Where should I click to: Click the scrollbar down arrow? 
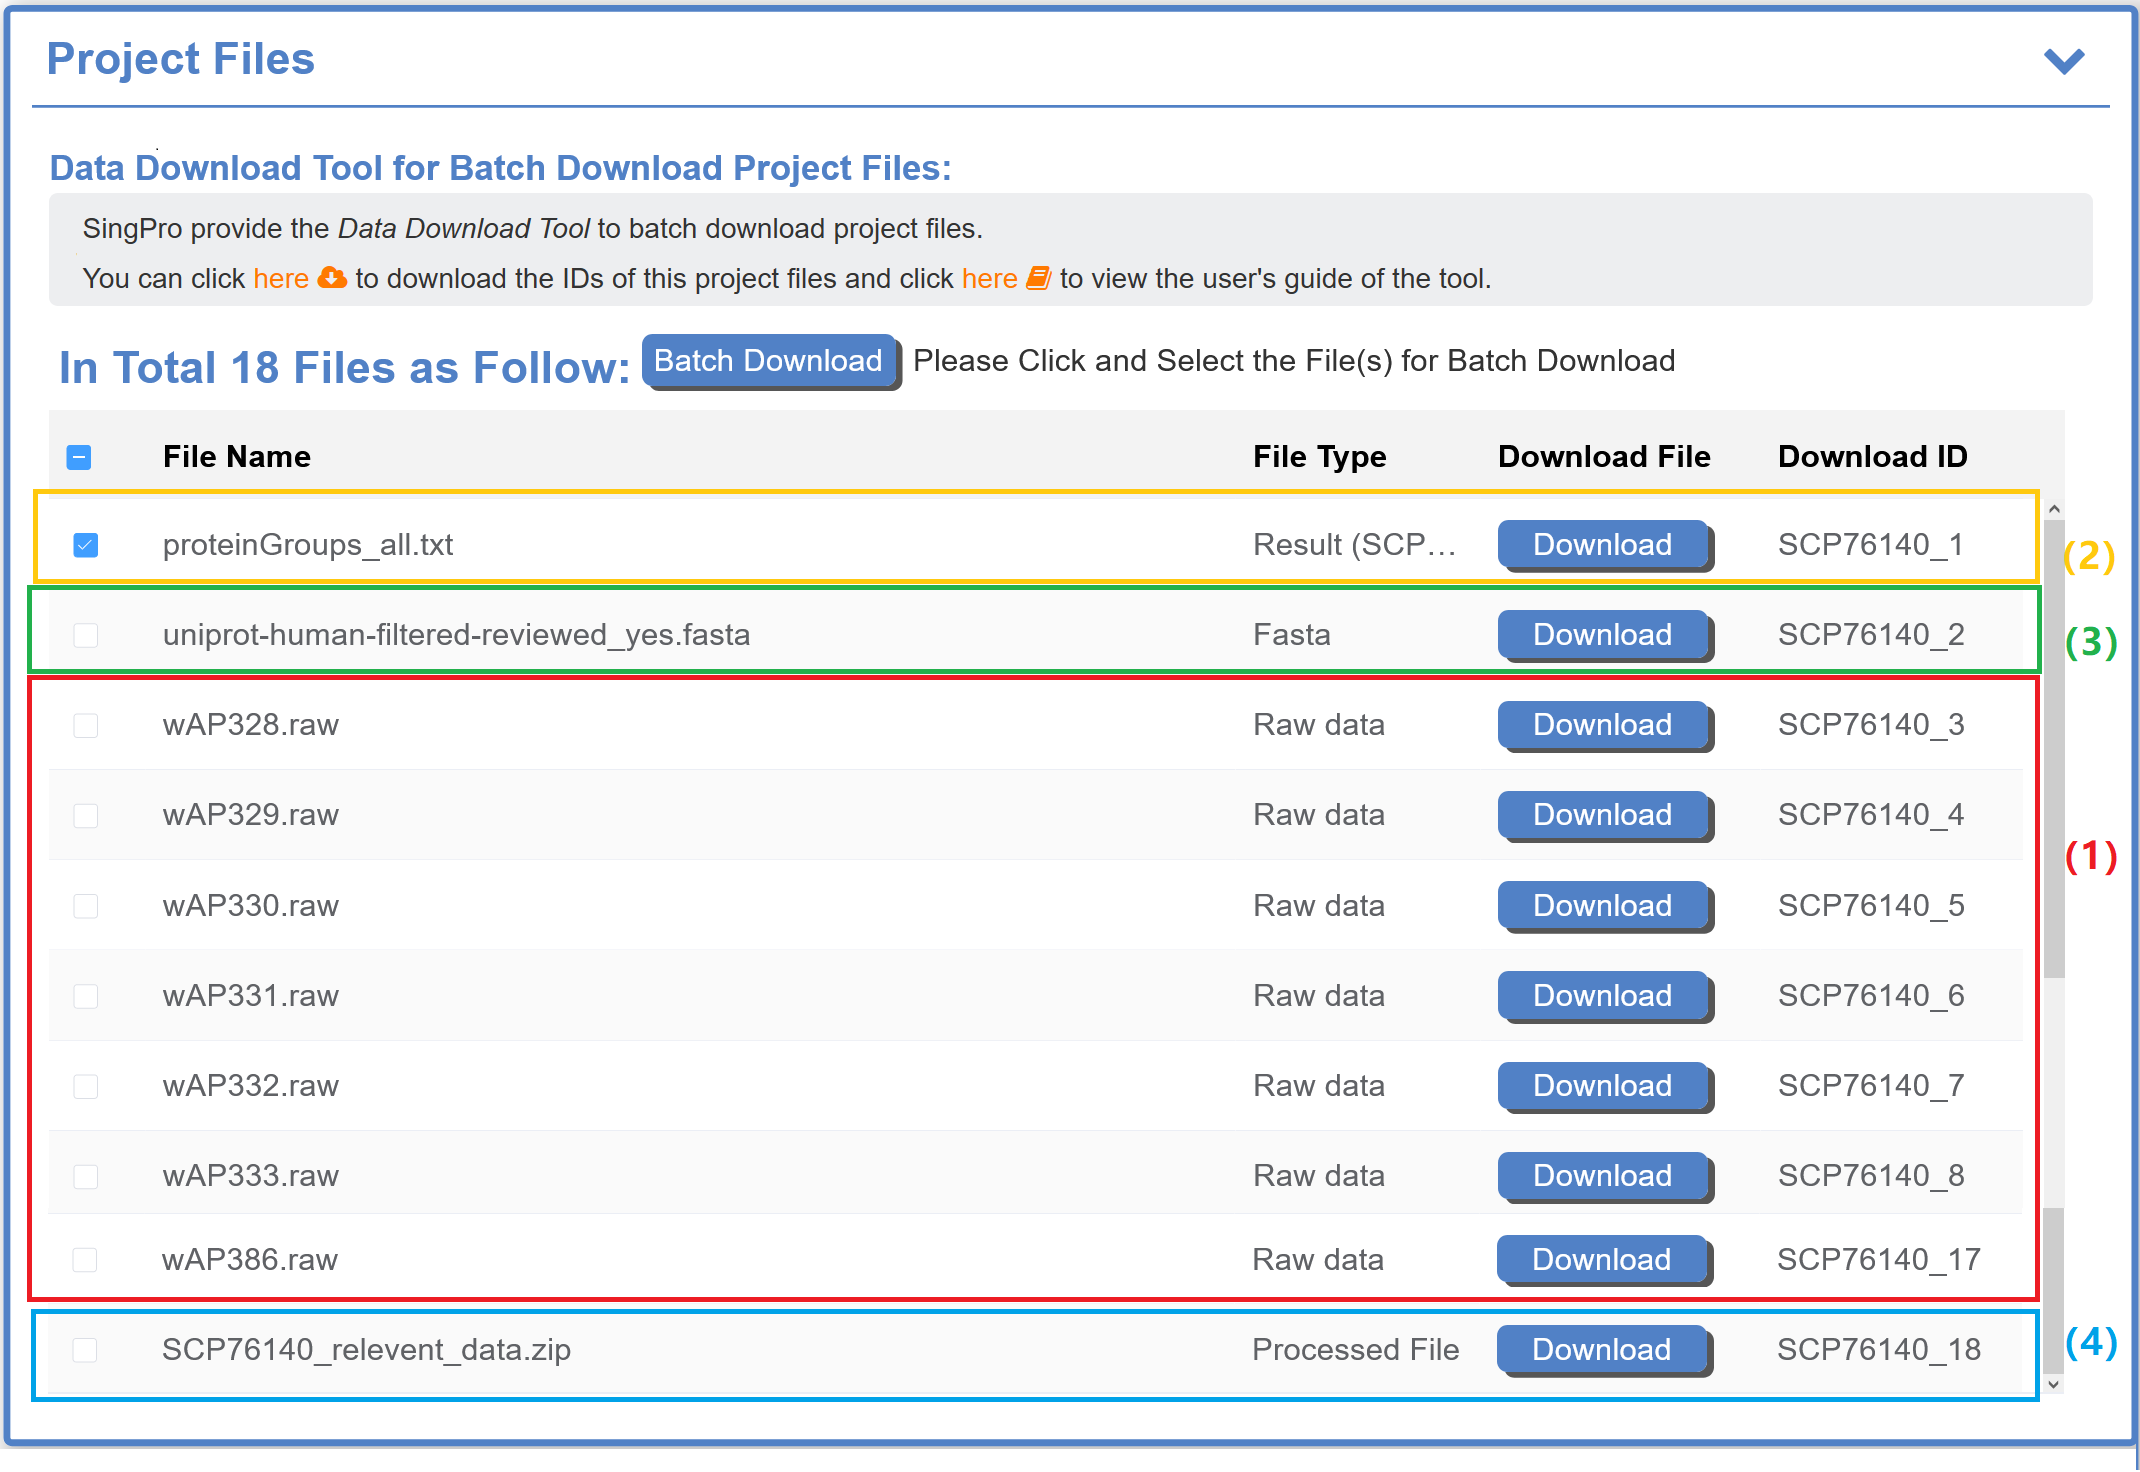2054,1385
